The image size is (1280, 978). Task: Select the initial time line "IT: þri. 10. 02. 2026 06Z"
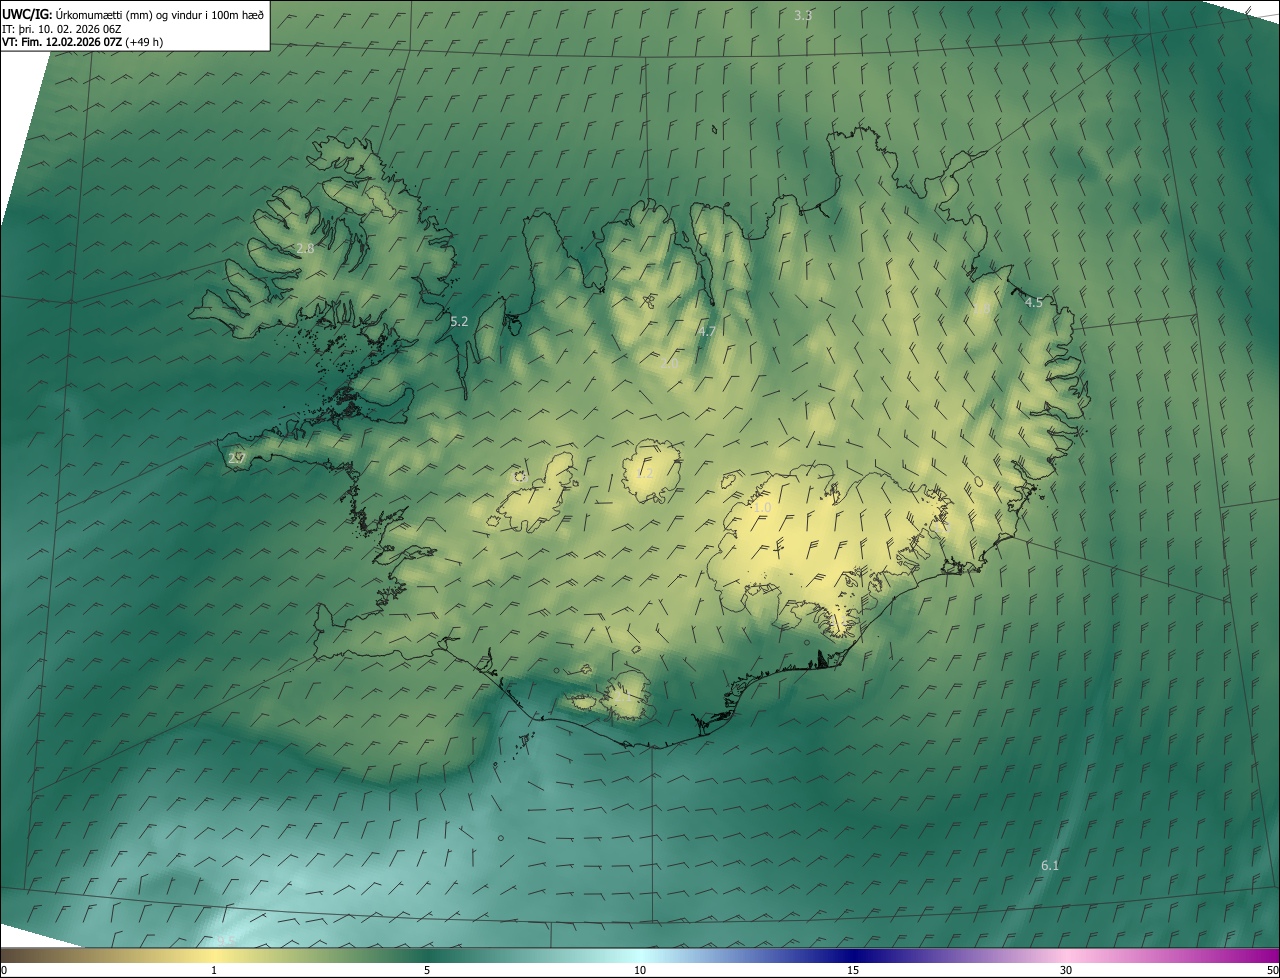tap(62, 28)
